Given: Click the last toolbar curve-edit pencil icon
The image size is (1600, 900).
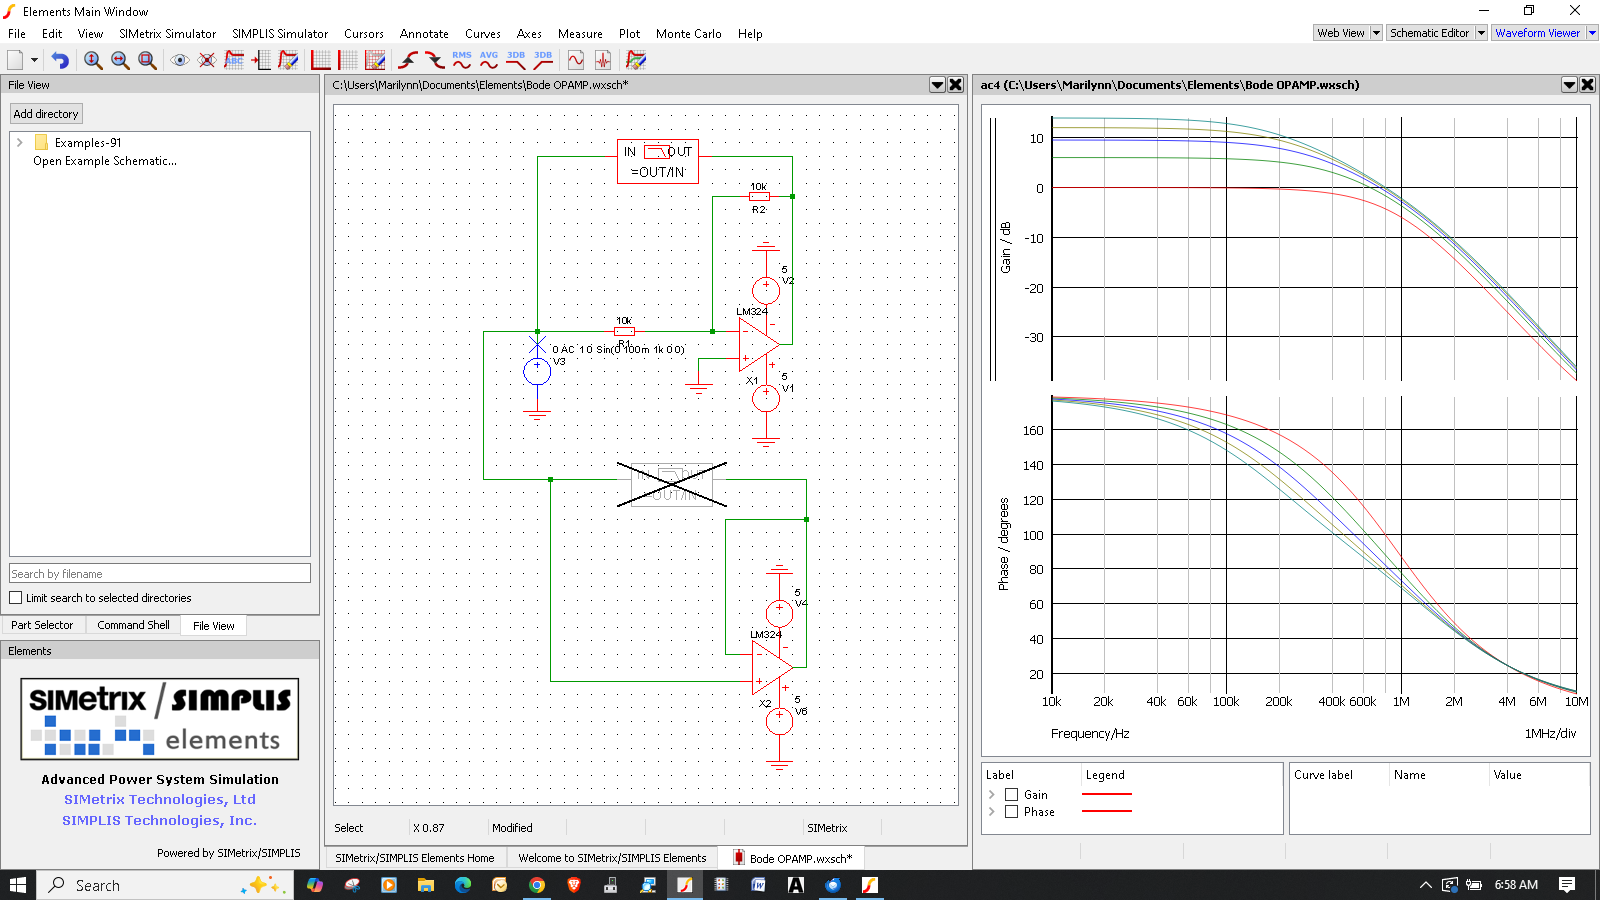Looking at the screenshot, I should pyautogui.click(x=636, y=60).
